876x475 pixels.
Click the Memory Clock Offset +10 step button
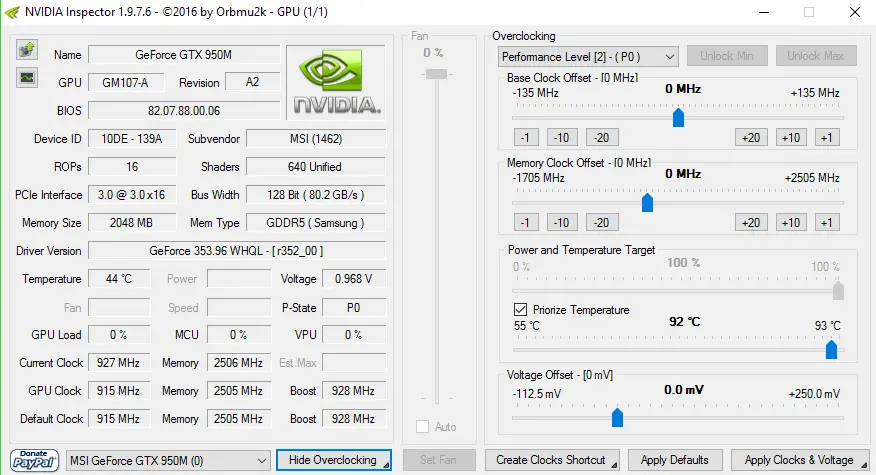pyautogui.click(x=791, y=222)
